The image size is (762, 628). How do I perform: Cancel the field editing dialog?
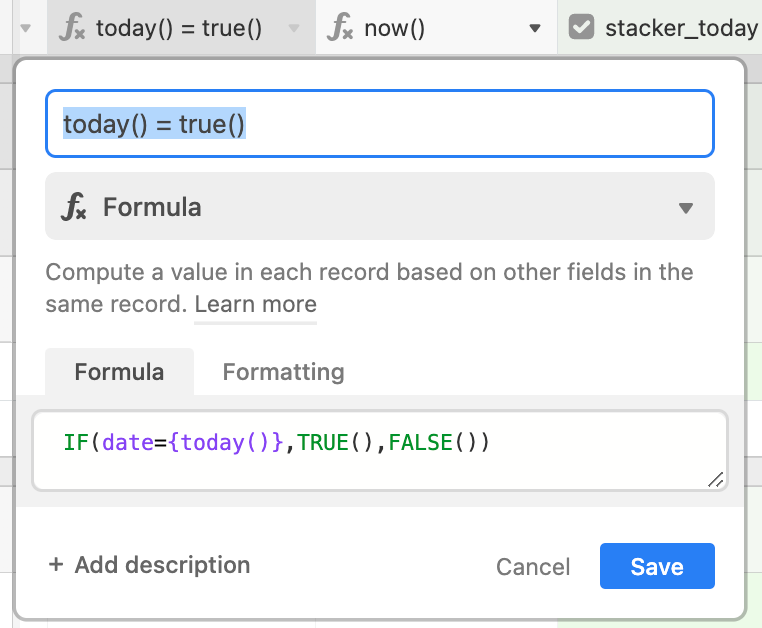tap(533, 567)
